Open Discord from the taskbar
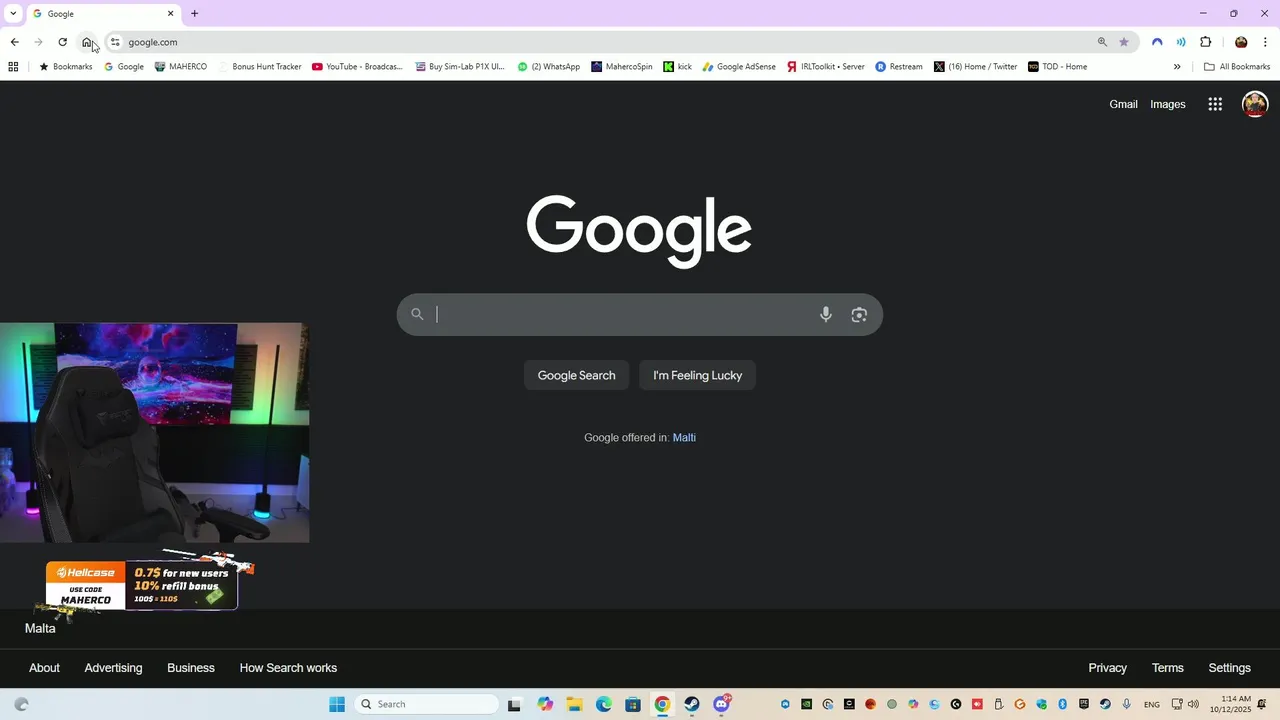1280x720 pixels. (722, 704)
